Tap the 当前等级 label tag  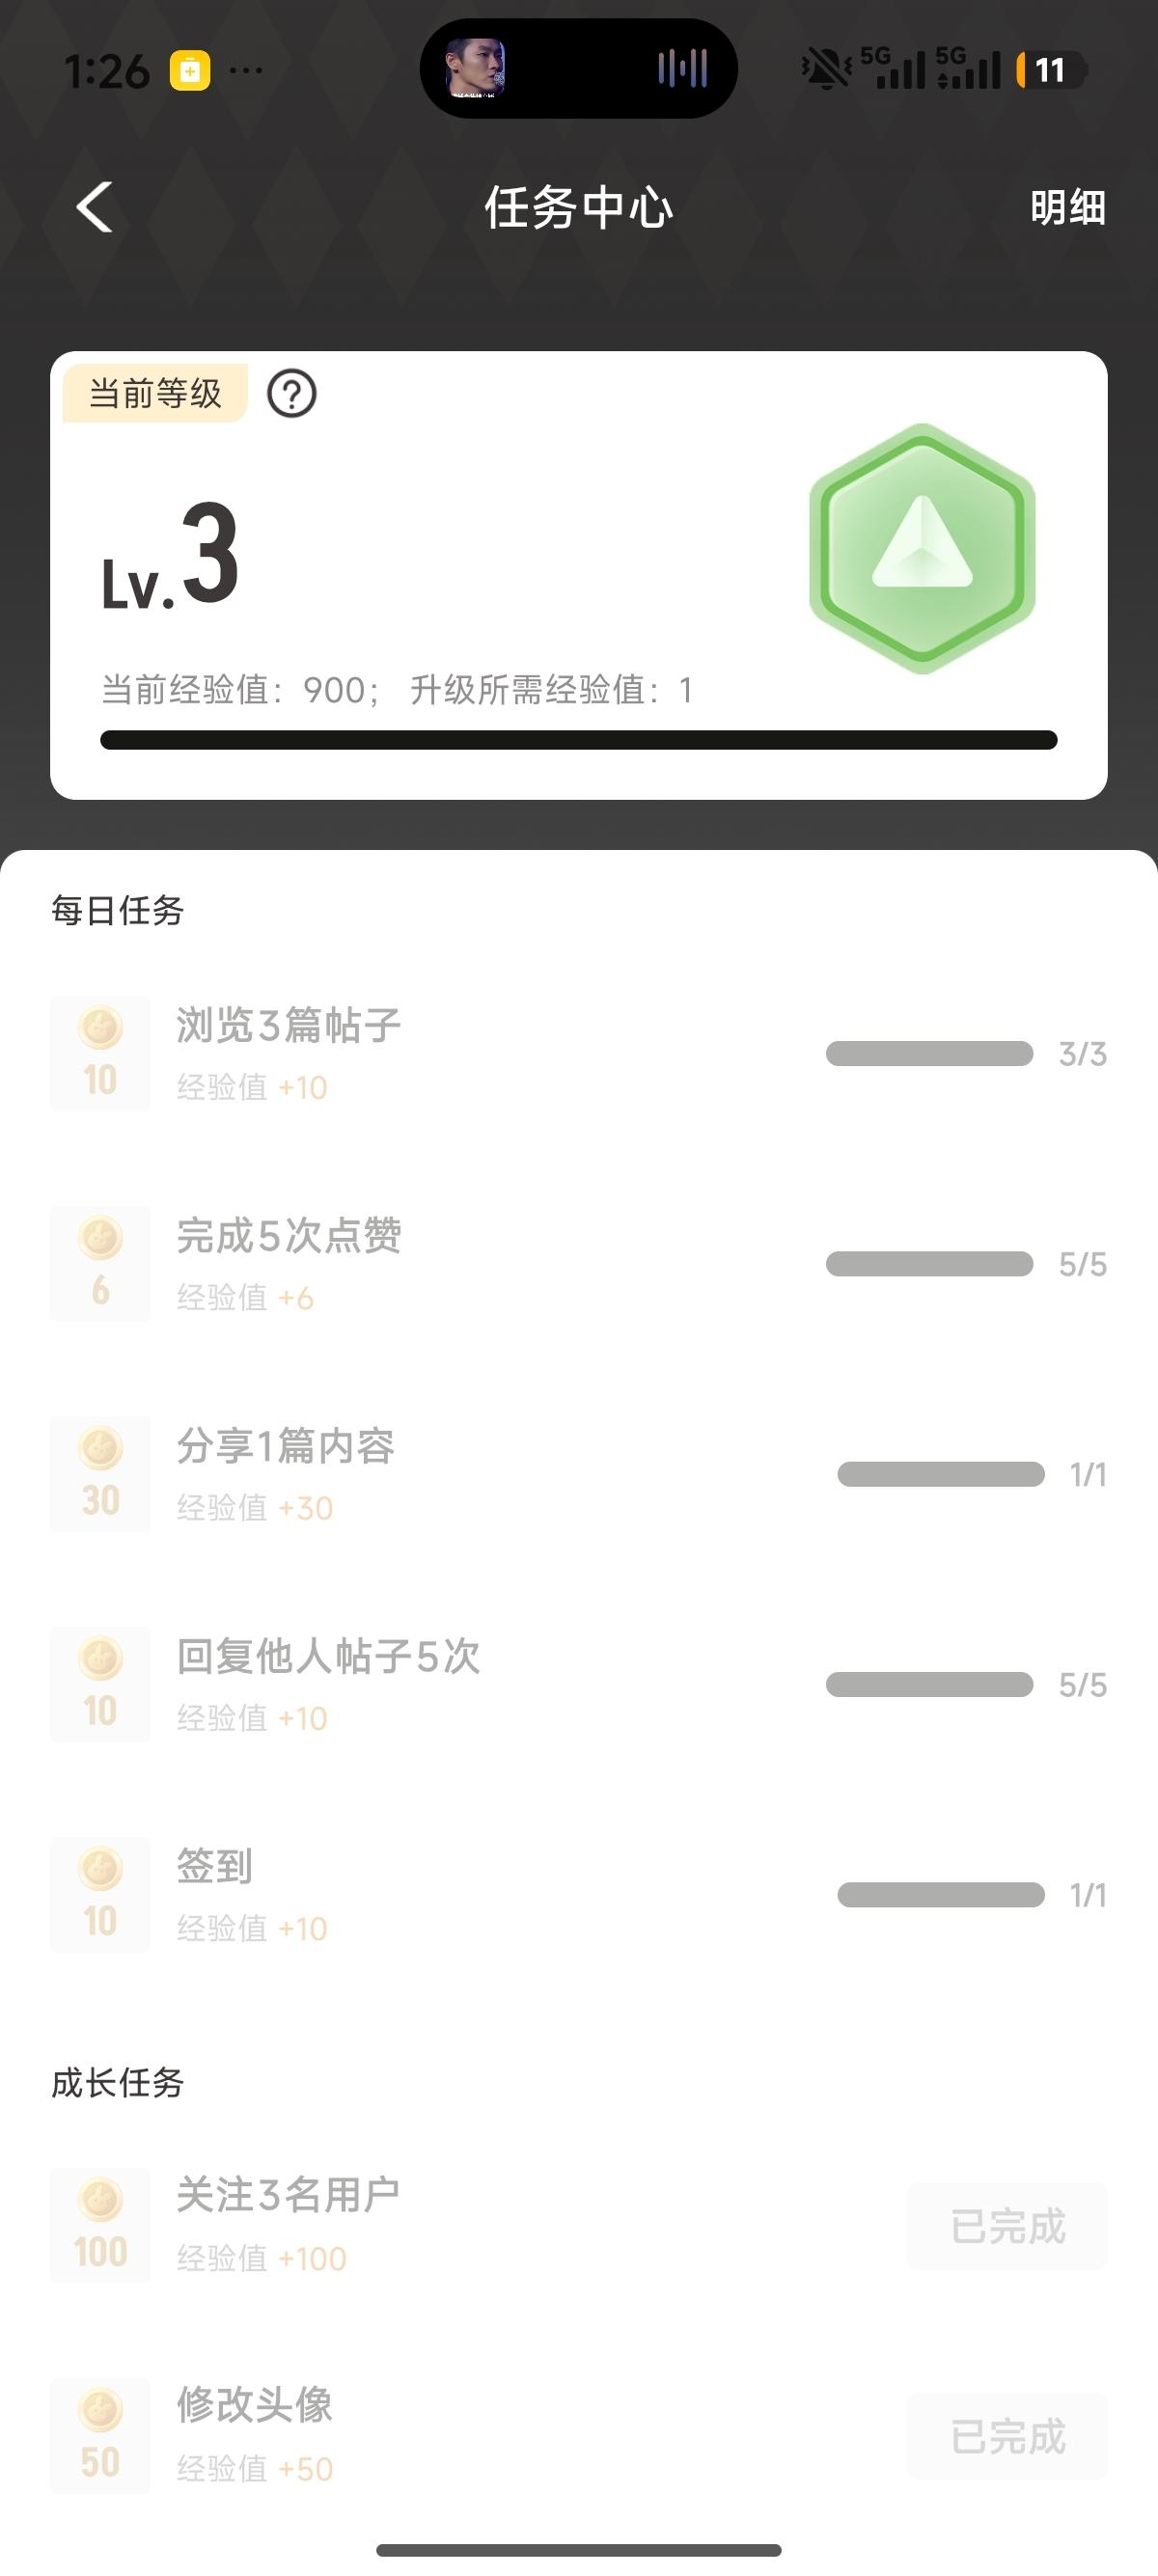(x=155, y=394)
